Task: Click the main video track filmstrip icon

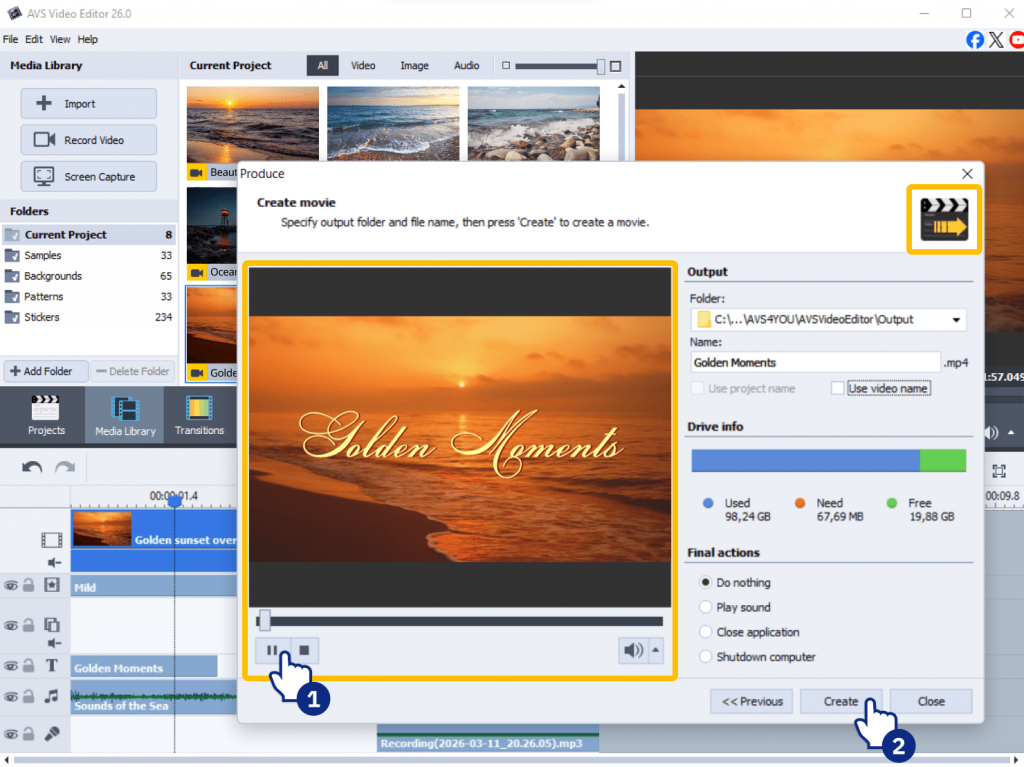Action: click(x=52, y=540)
